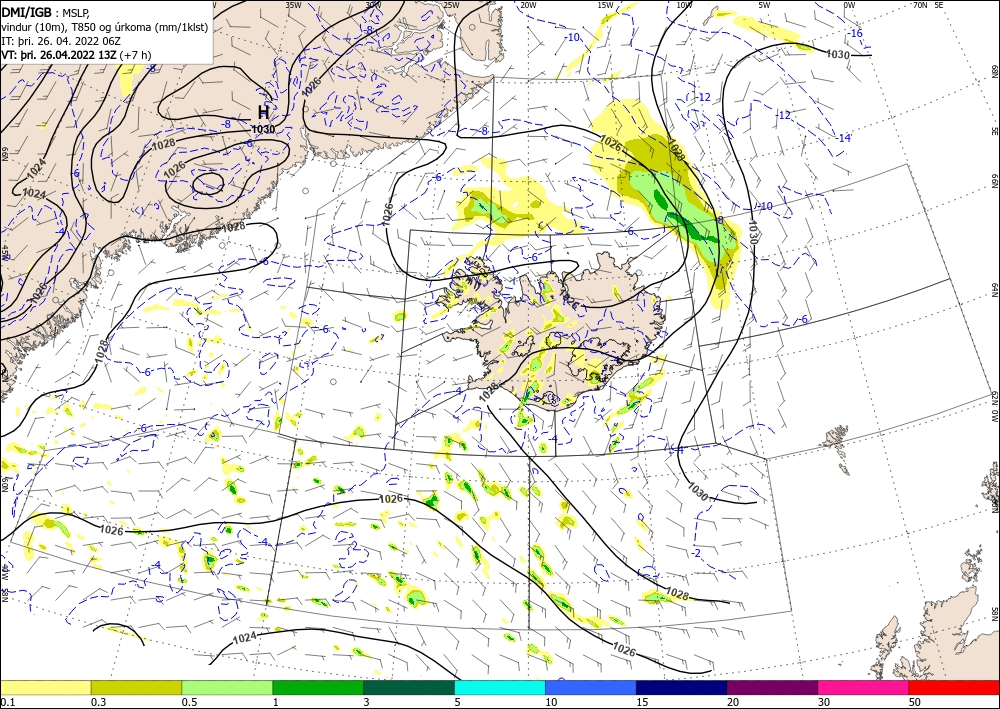Click the "10W" longitude label
The image size is (1000, 709).
coord(684,5)
